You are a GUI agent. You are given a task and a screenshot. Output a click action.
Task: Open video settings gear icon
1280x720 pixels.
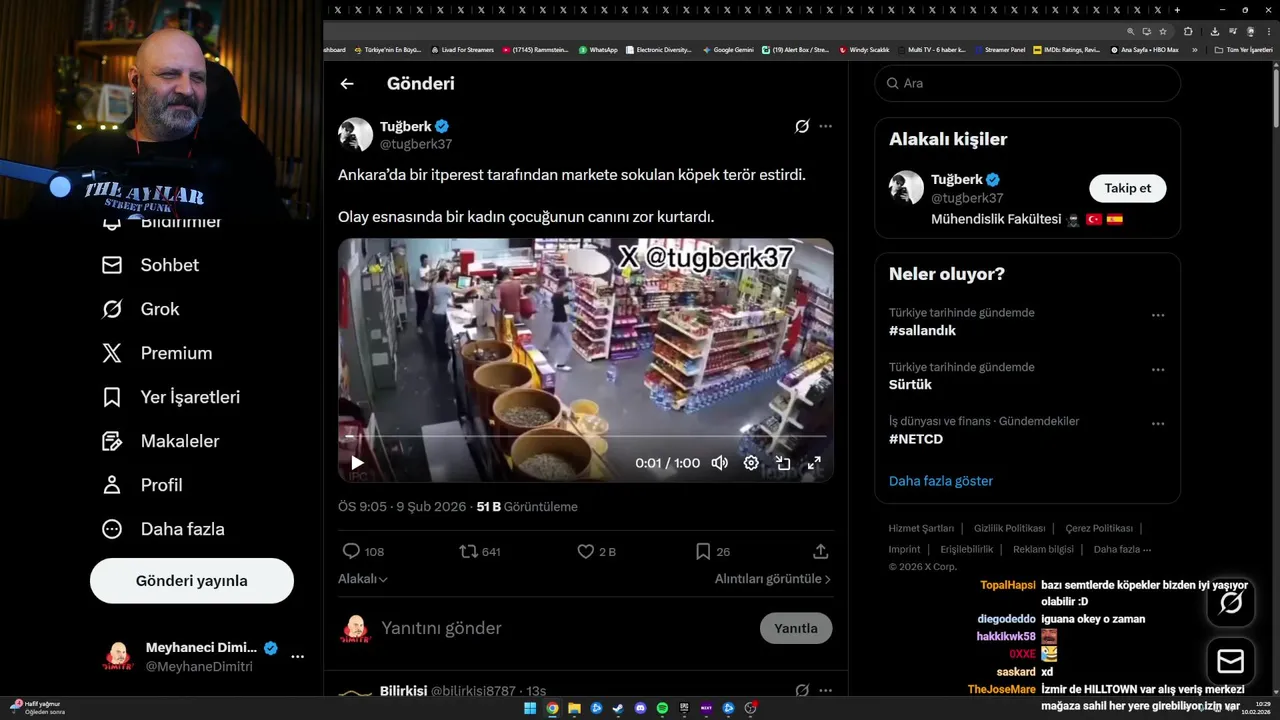tap(751, 463)
